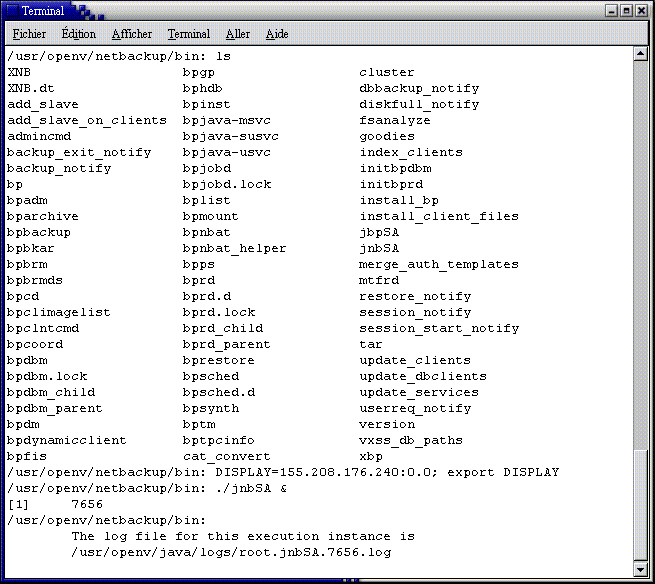Screen dimensions: 655x584
Task: Open the Édition menu
Action: [79, 34]
